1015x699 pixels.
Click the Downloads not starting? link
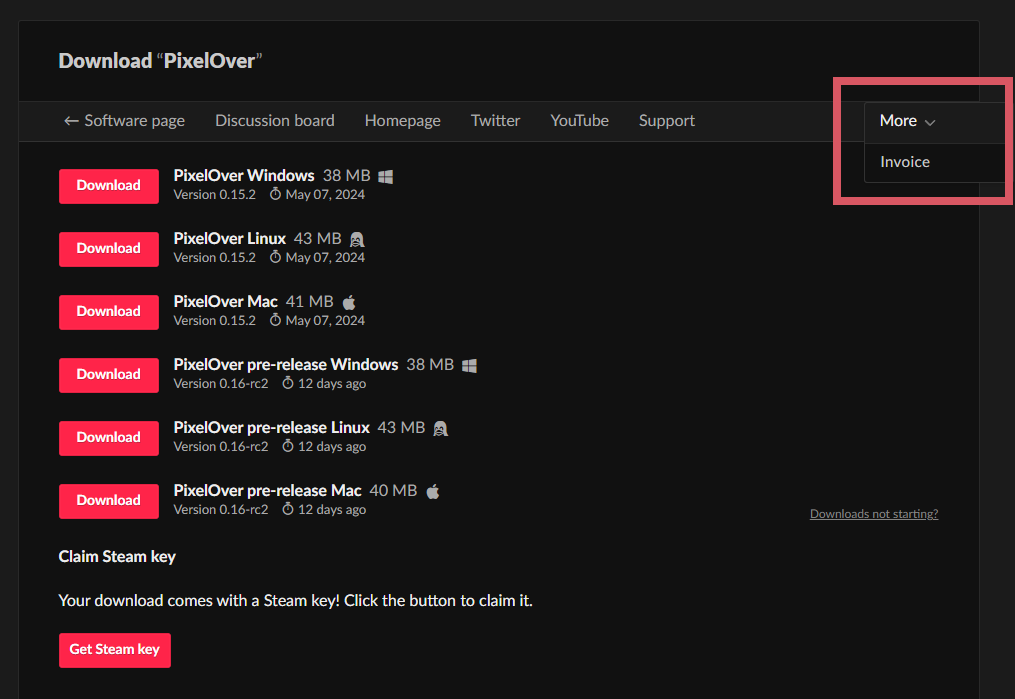point(873,514)
